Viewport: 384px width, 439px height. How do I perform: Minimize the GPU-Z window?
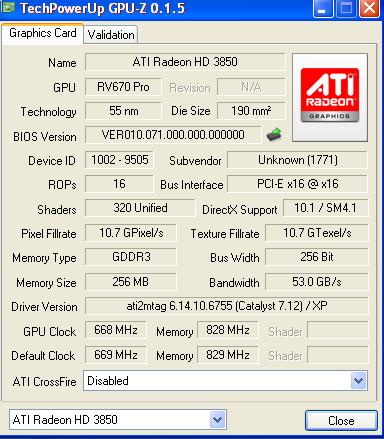point(322,9)
